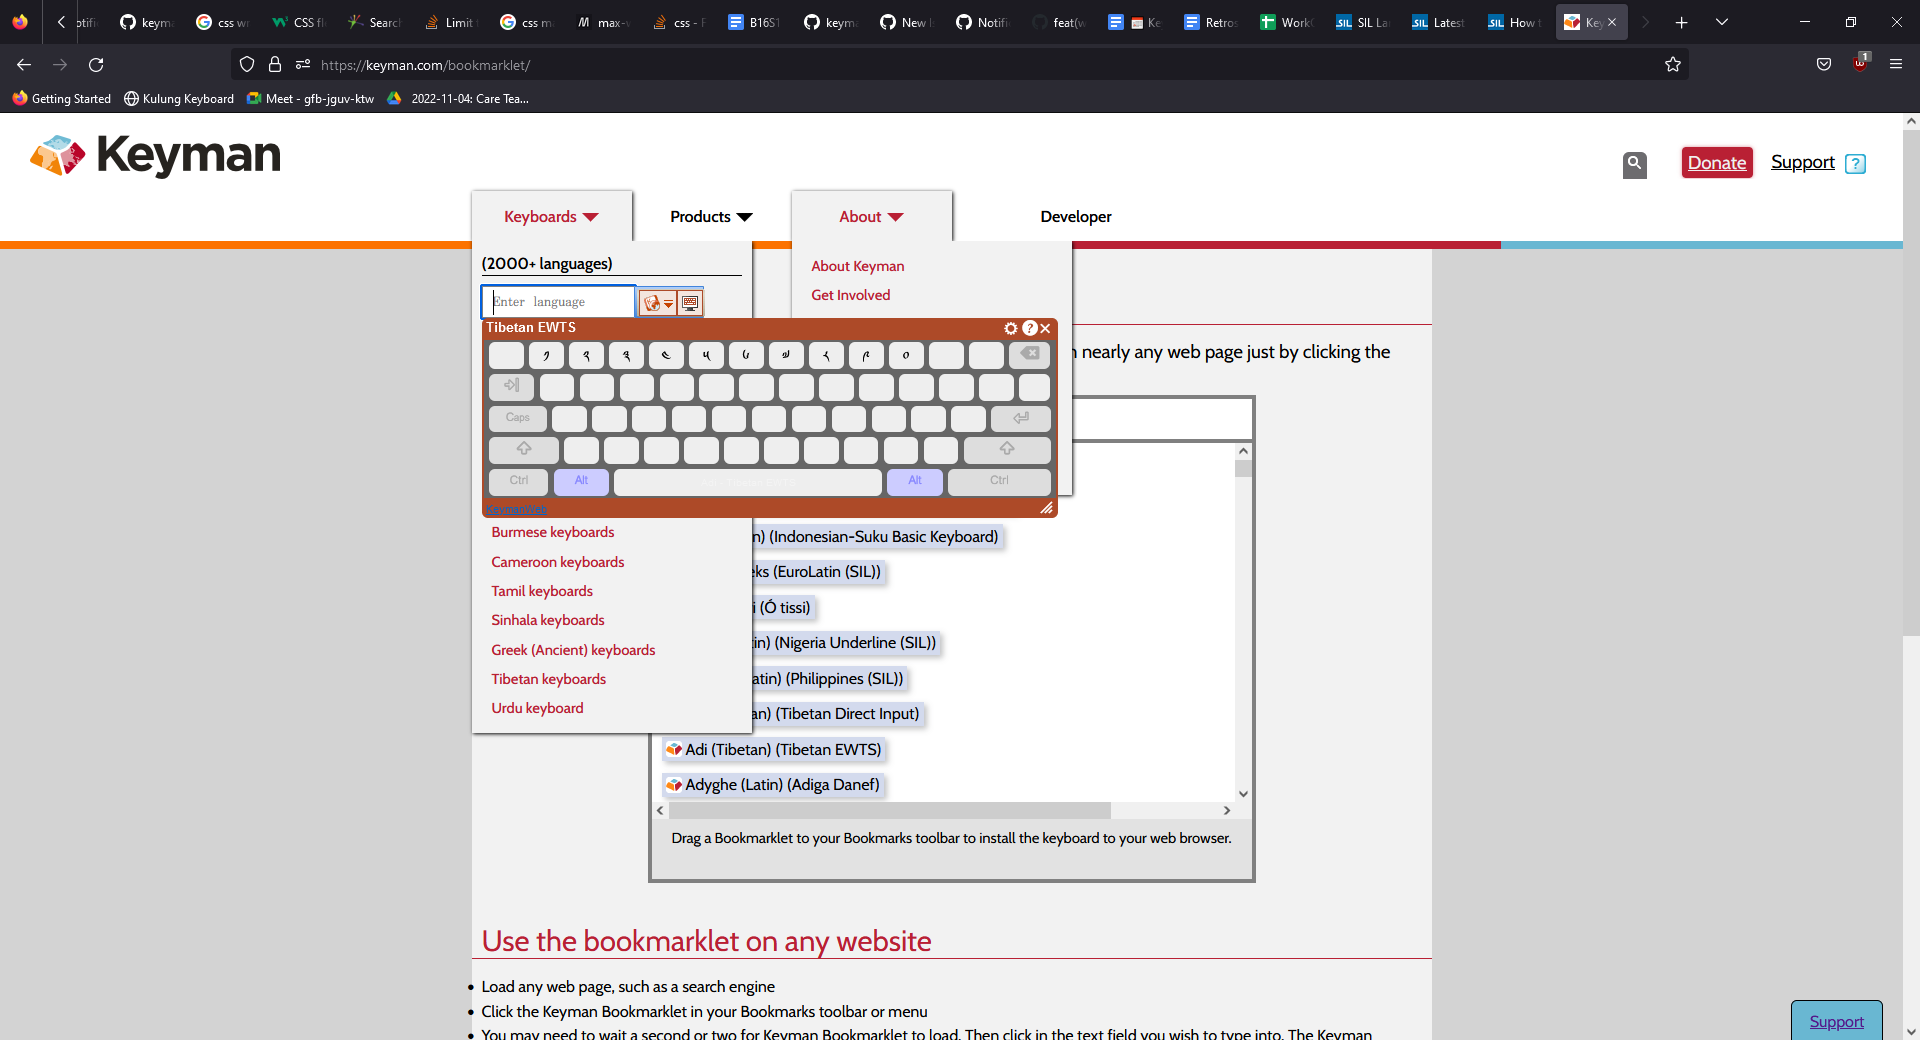This screenshot has width=1920, height=1040.
Task: Open the uBlock Origin extension icon
Action: click(1861, 63)
